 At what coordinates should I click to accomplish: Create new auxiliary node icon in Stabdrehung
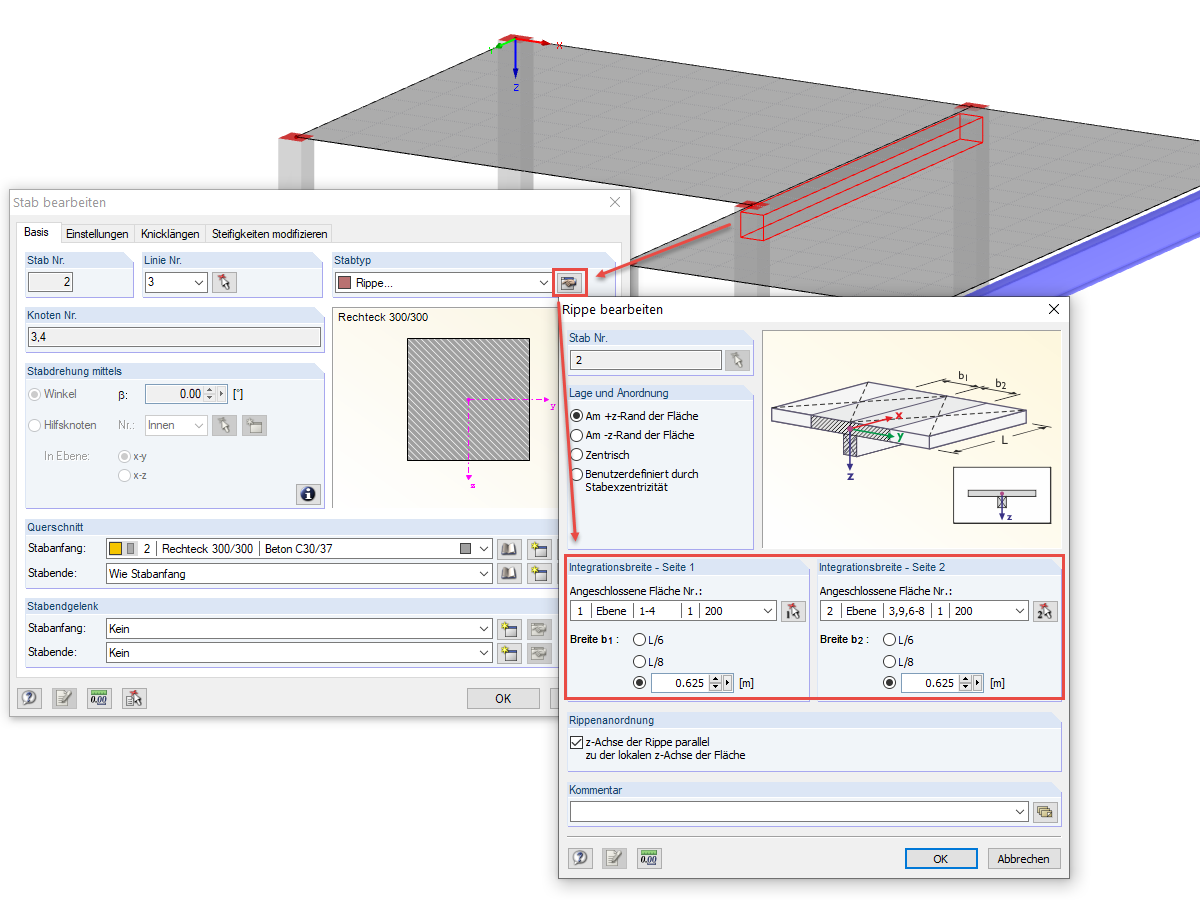tap(254, 425)
